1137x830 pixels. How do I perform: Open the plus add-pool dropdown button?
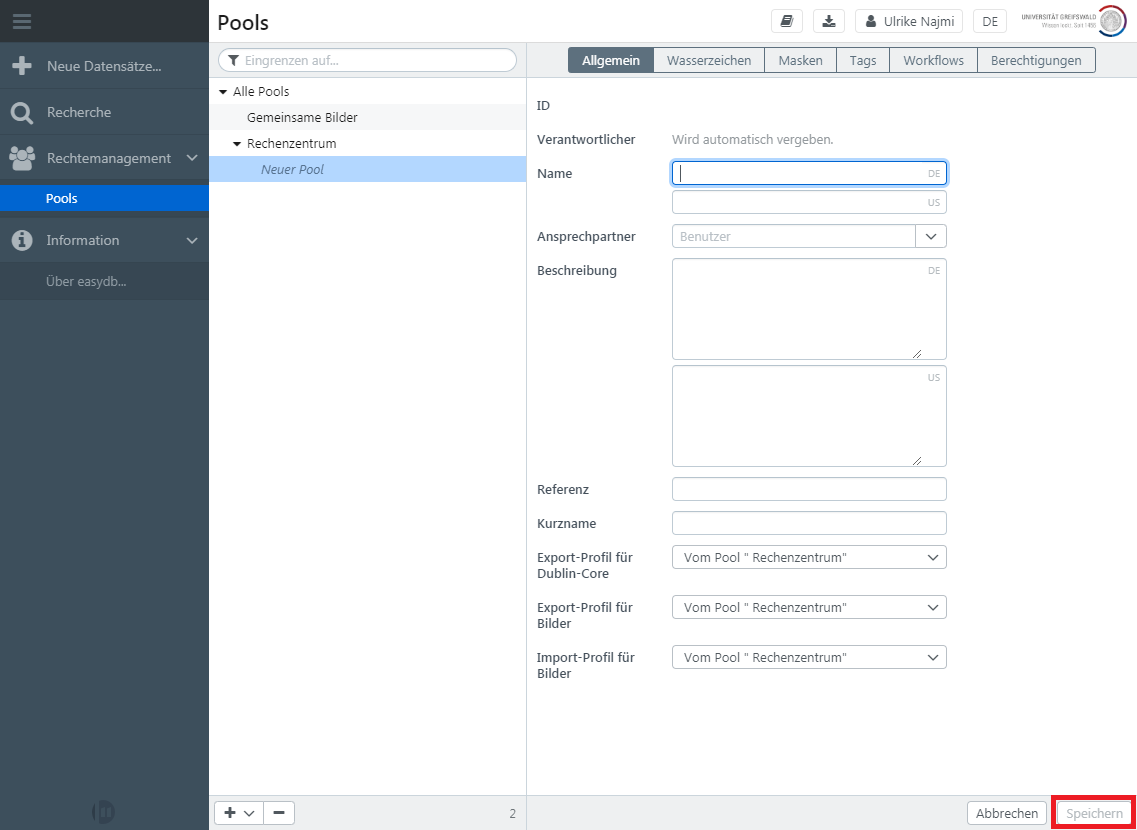[x=239, y=813]
